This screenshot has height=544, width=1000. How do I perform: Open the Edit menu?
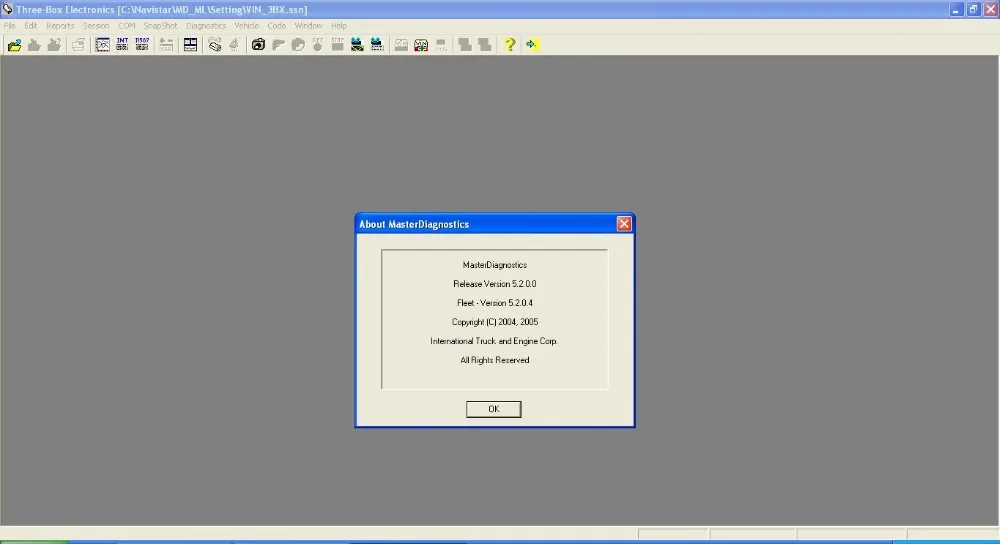(x=31, y=26)
